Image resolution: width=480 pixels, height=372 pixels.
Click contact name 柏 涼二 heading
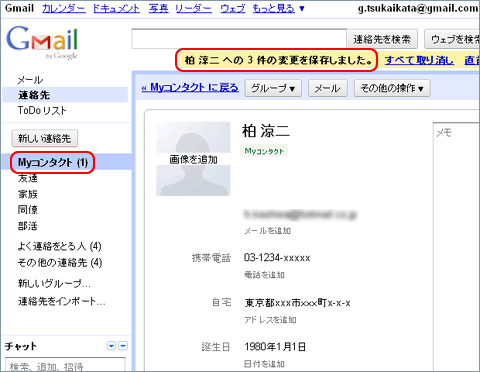[x=266, y=131]
